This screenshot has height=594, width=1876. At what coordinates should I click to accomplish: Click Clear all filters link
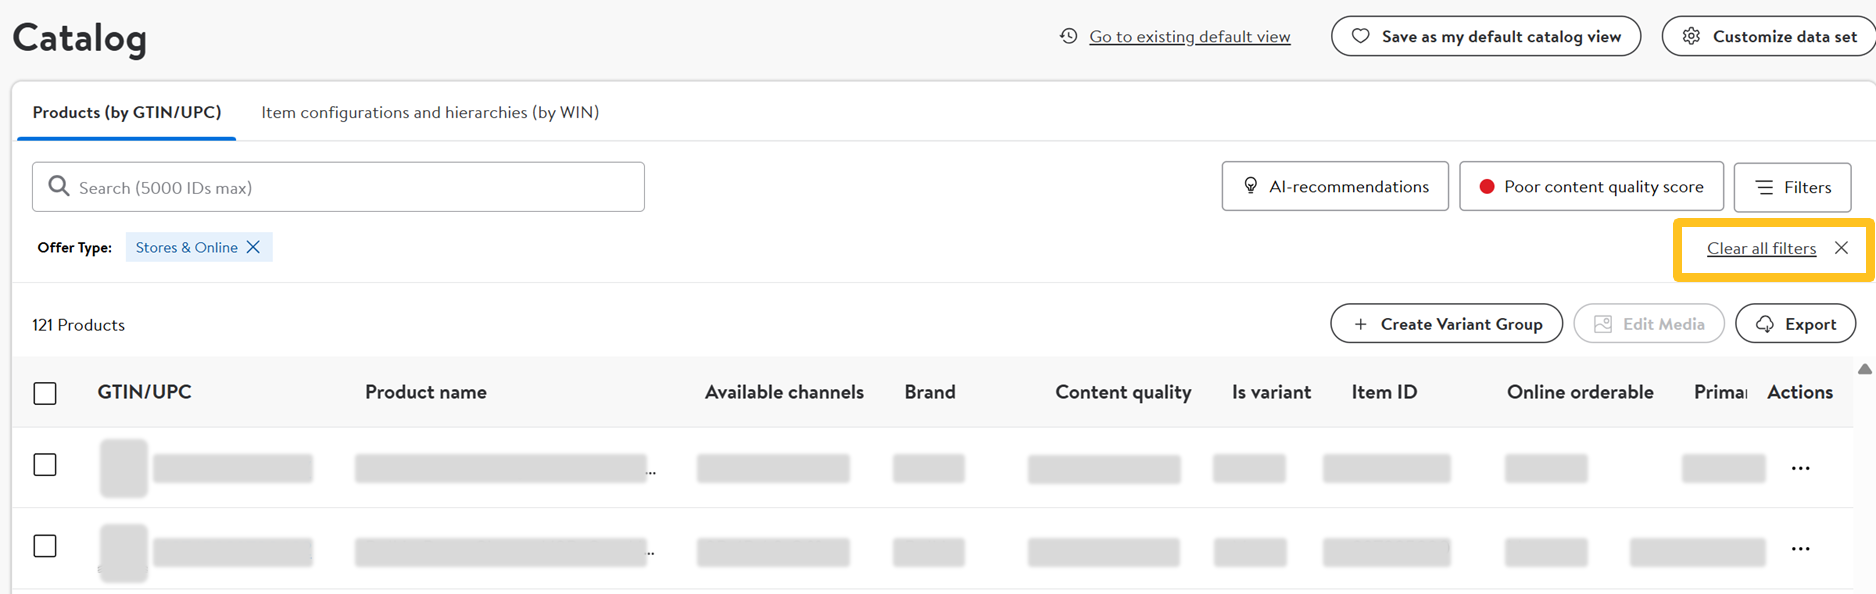tap(1761, 248)
